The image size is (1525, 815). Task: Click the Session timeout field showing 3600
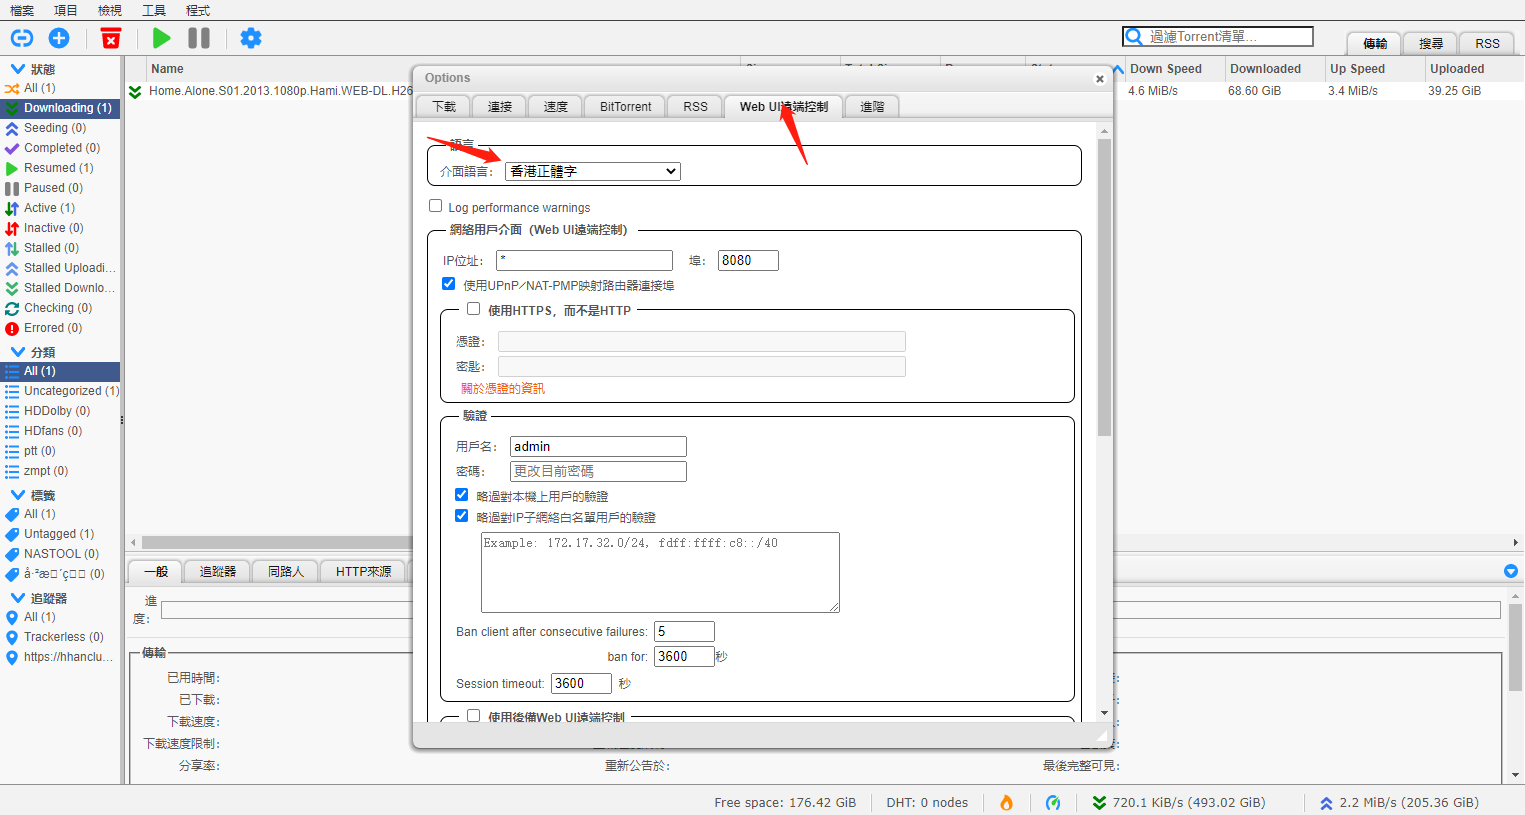coord(581,683)
